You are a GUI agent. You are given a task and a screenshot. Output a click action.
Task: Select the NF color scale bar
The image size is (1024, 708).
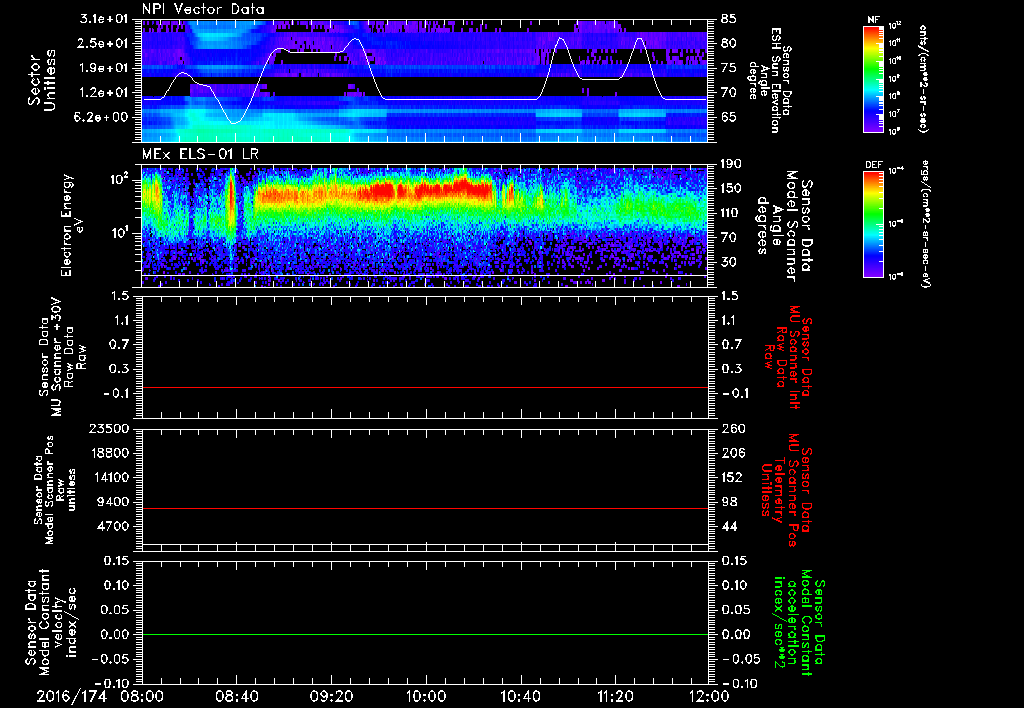[x=873, y=78]
